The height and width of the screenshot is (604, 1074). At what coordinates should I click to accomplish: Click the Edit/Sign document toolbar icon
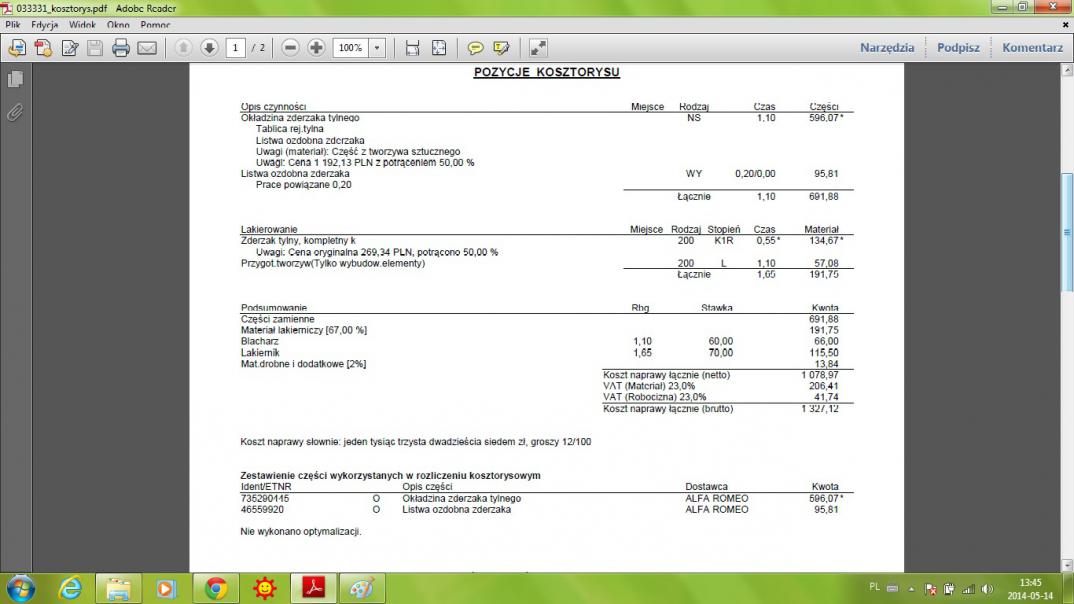[x=69, y=48]
